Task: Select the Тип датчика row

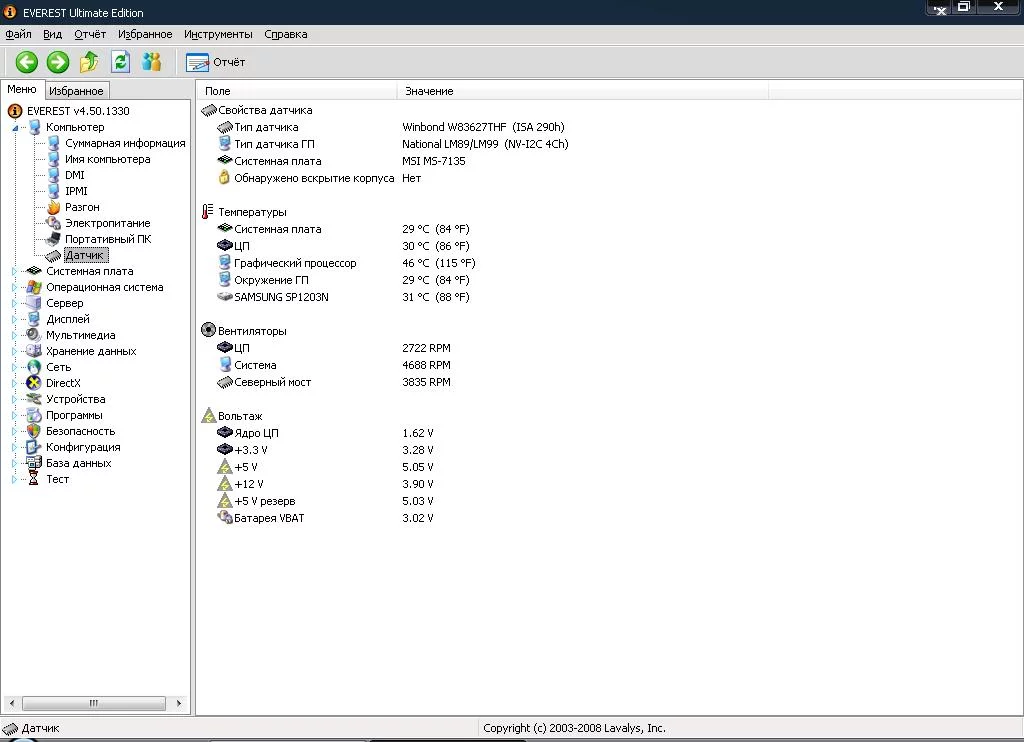Action: pyautogui.click(x=392, y=127)
